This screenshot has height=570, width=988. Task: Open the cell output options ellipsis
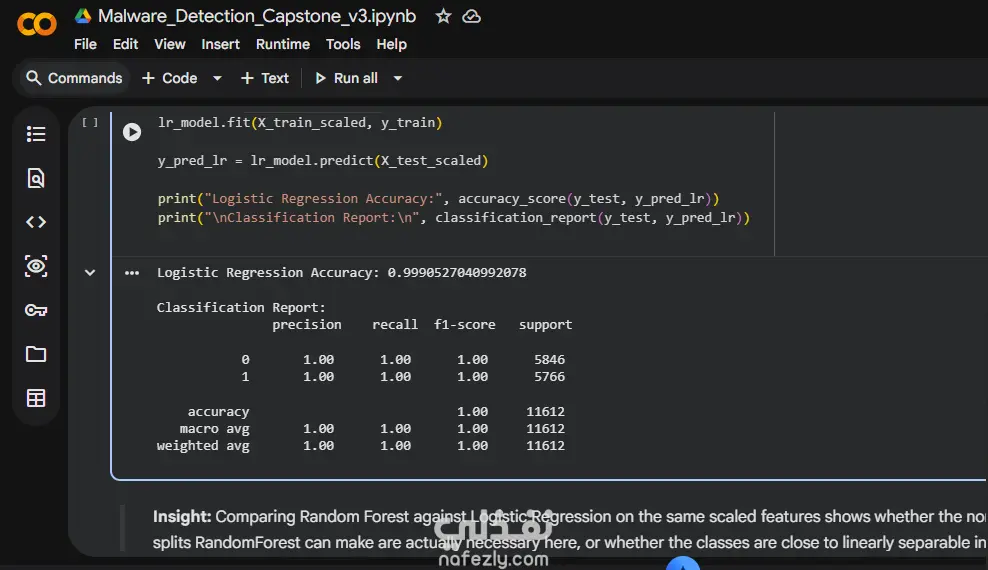(132, 273)
